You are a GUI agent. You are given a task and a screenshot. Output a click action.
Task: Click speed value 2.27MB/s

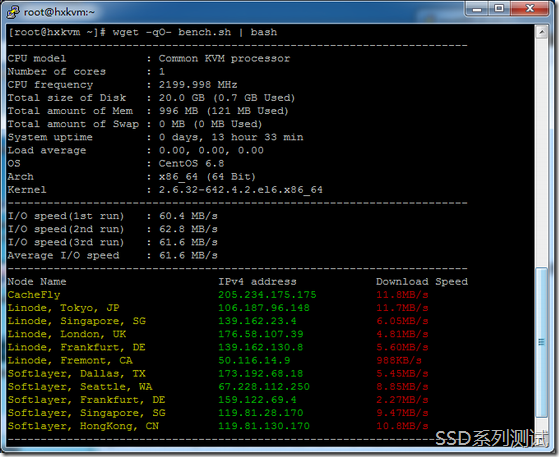402,400
